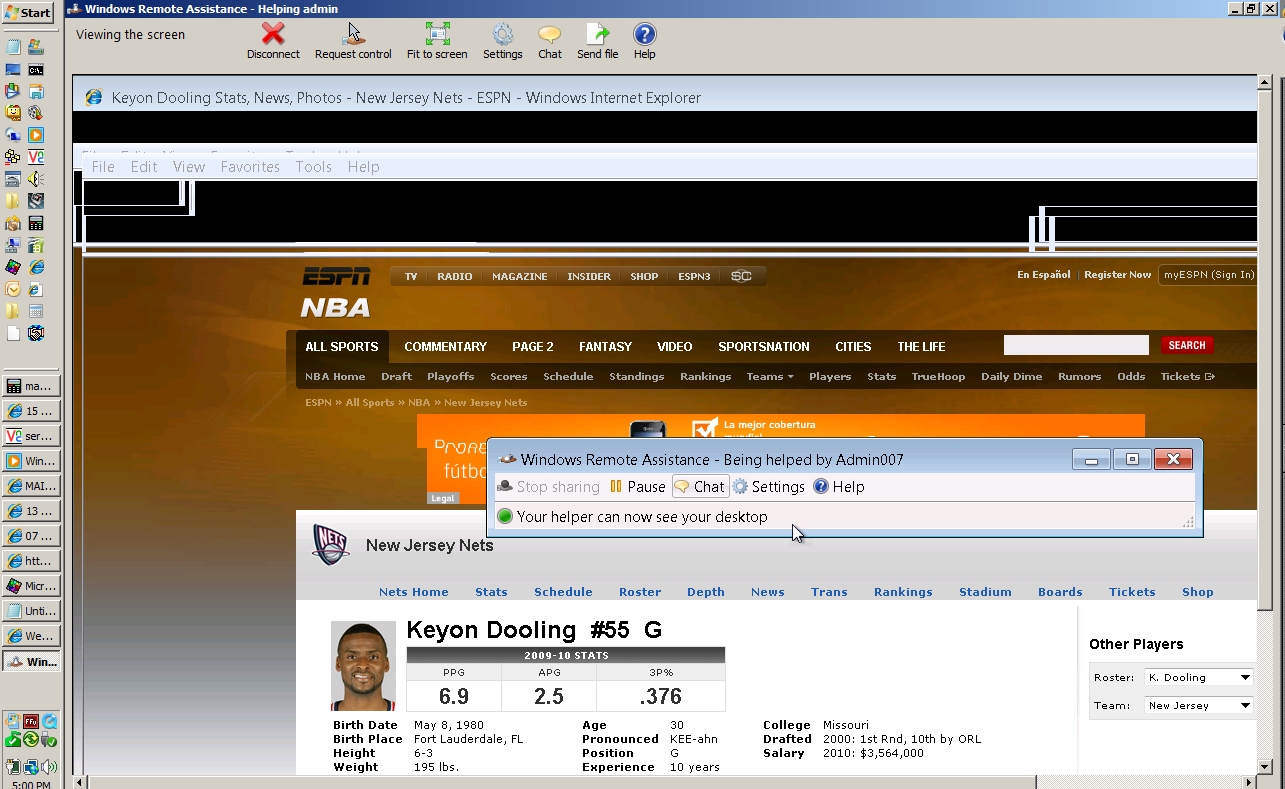This screenshot has width=1285, height=789.
Task: Open the Depth link in Nets team menu
Action: coord(706,592)
